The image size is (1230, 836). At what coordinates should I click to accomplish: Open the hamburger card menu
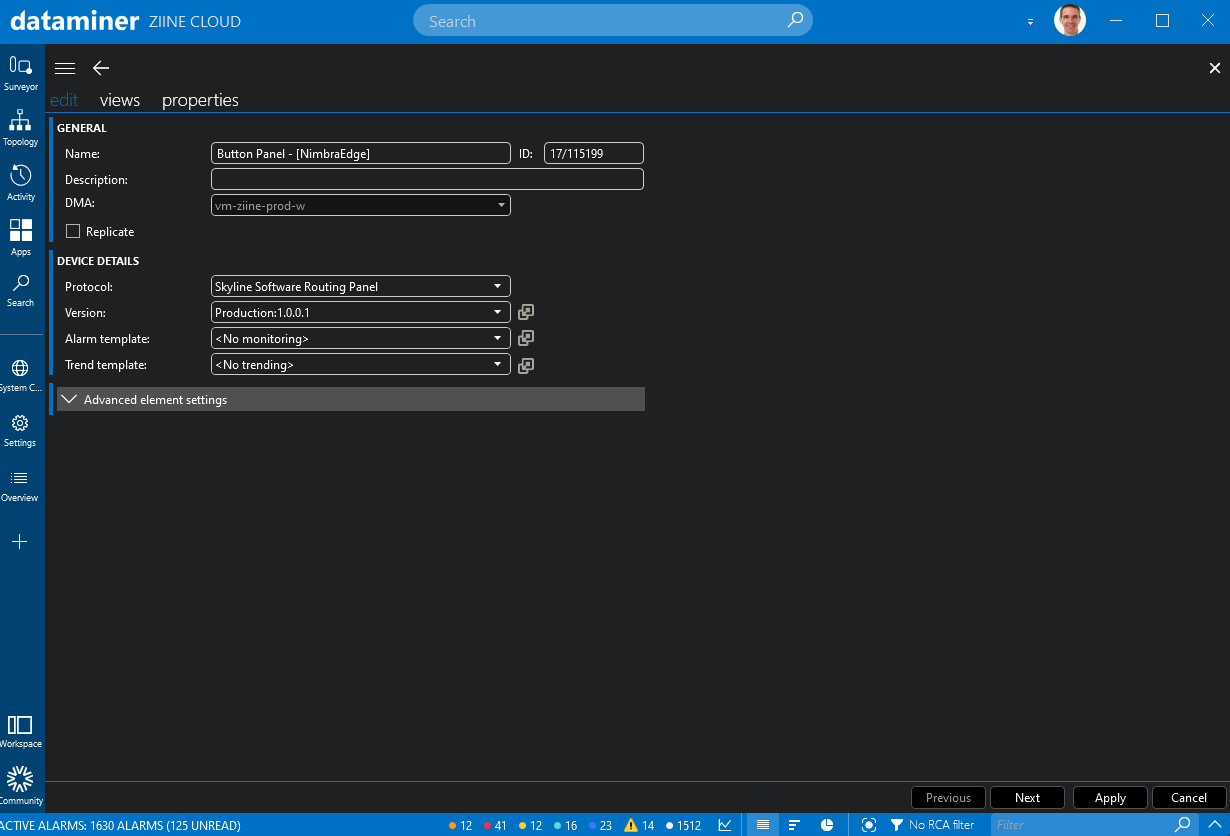tap(65, 68)
